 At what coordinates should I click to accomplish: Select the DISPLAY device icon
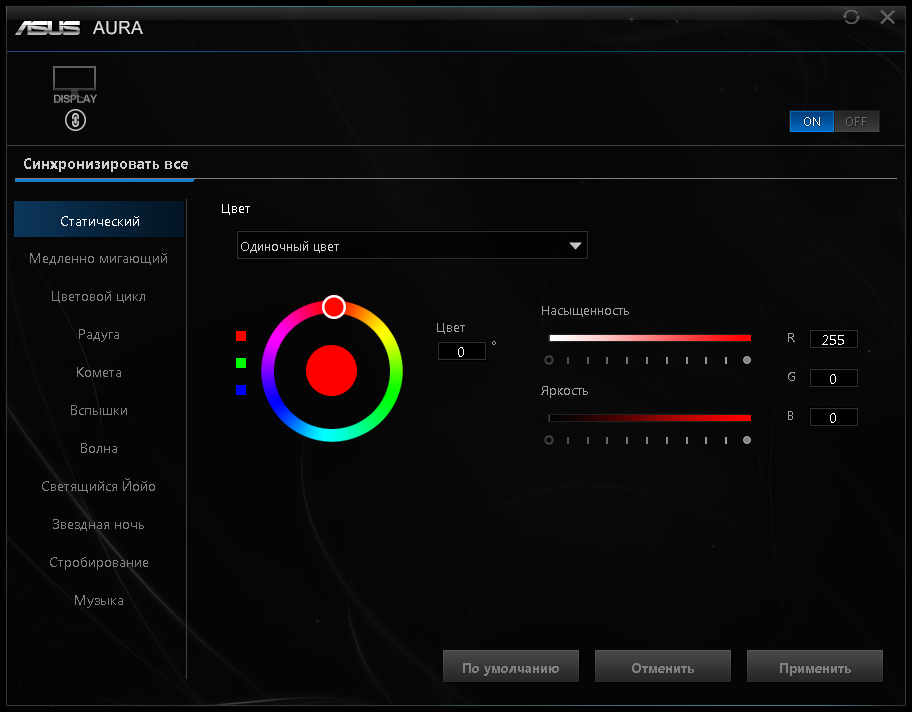click(x=74, y=85)
